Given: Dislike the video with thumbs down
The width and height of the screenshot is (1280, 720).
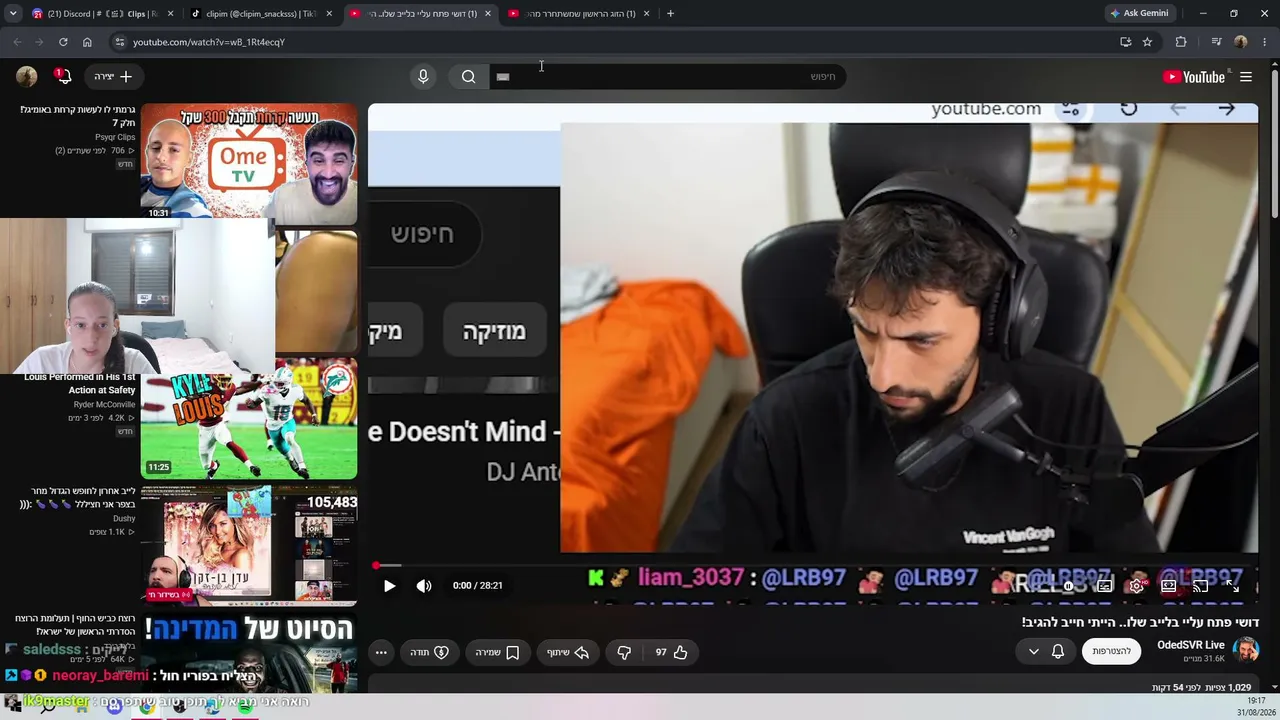Looking at the screenshot, I should (x=624, y=652).
